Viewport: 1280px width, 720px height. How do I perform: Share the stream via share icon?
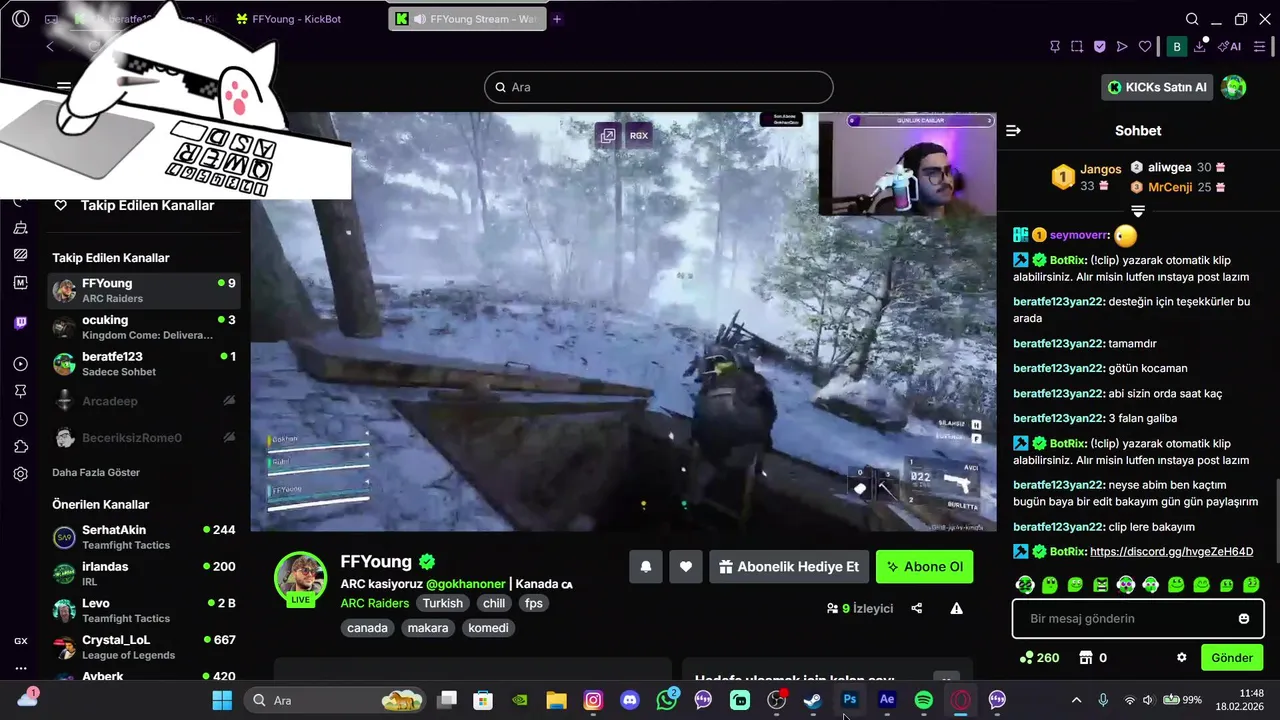[x=917, y=608]
